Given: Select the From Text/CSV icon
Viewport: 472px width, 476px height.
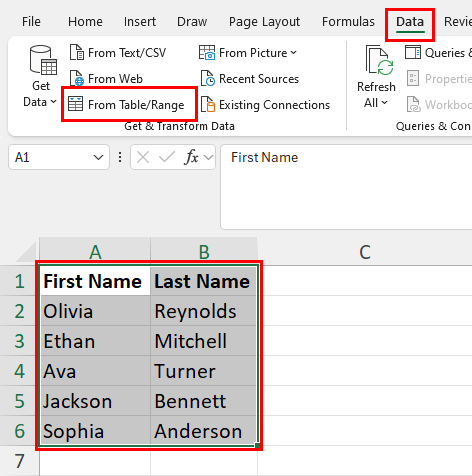Looking at the screenshot, I should click(x=77, y=53).
